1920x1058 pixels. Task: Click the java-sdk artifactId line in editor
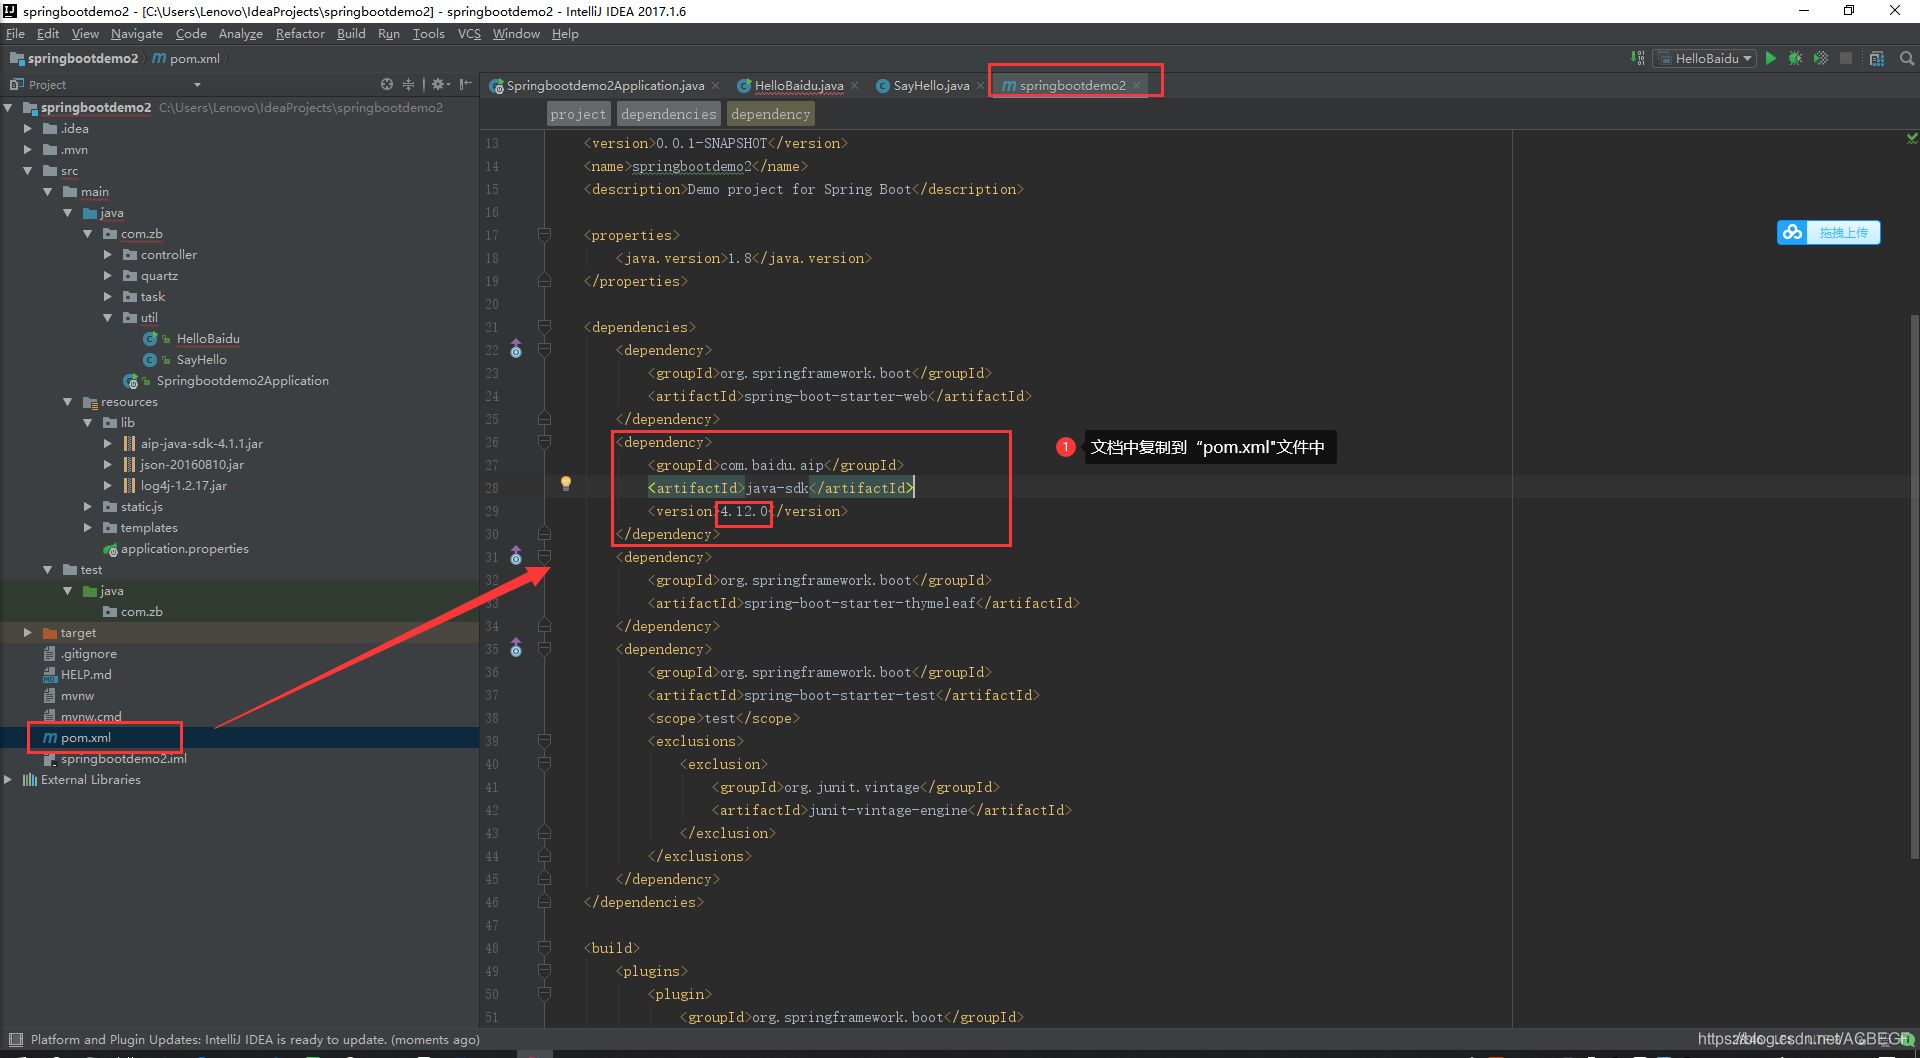(x=780, y=488)
